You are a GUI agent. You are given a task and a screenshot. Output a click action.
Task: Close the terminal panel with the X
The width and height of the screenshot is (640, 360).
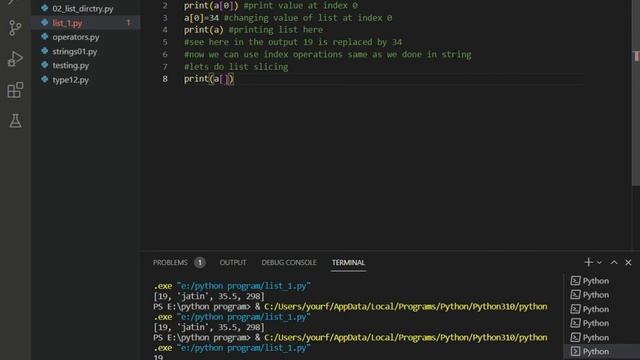coord(628,262)
